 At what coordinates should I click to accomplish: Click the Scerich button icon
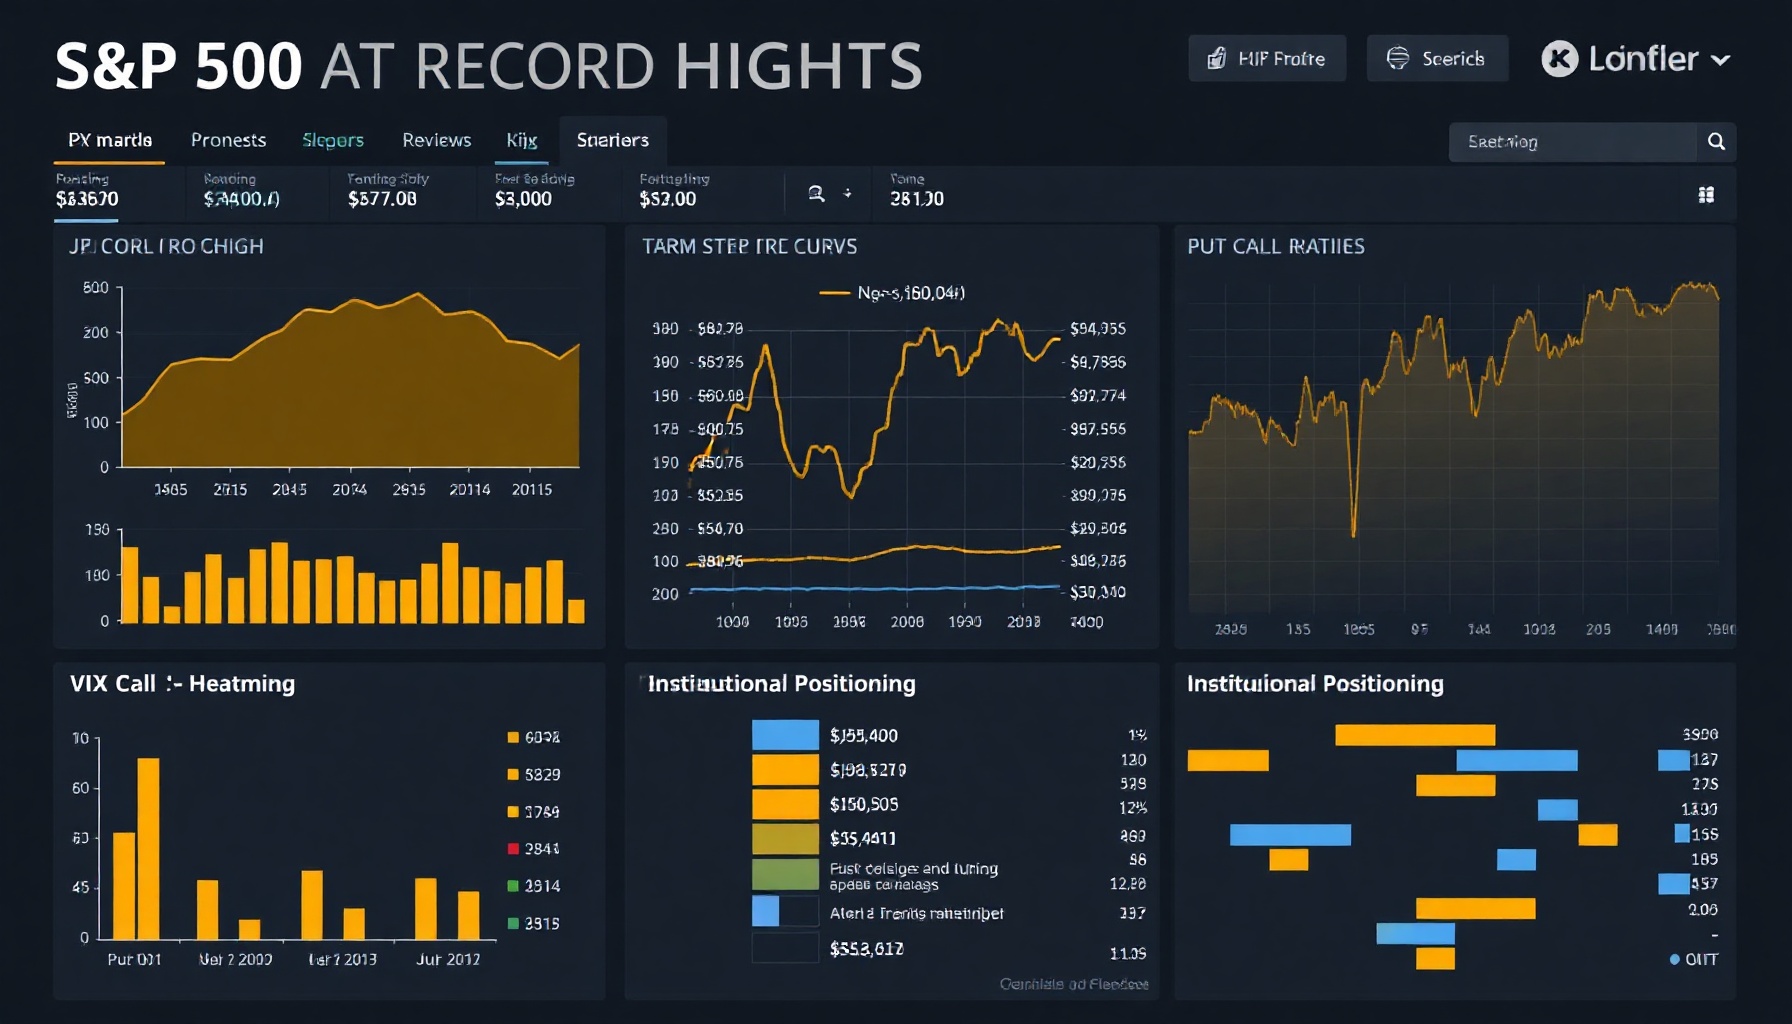pyautogui.click(x=1397, y=59)
